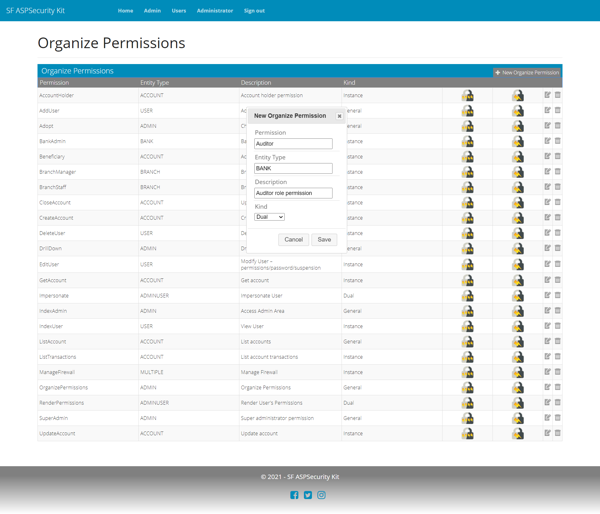Image resolution: width=600 pixels, height=514 pixels.
Task: Expand the Kind dropdown showing Dual
Action: coord(270,217)
